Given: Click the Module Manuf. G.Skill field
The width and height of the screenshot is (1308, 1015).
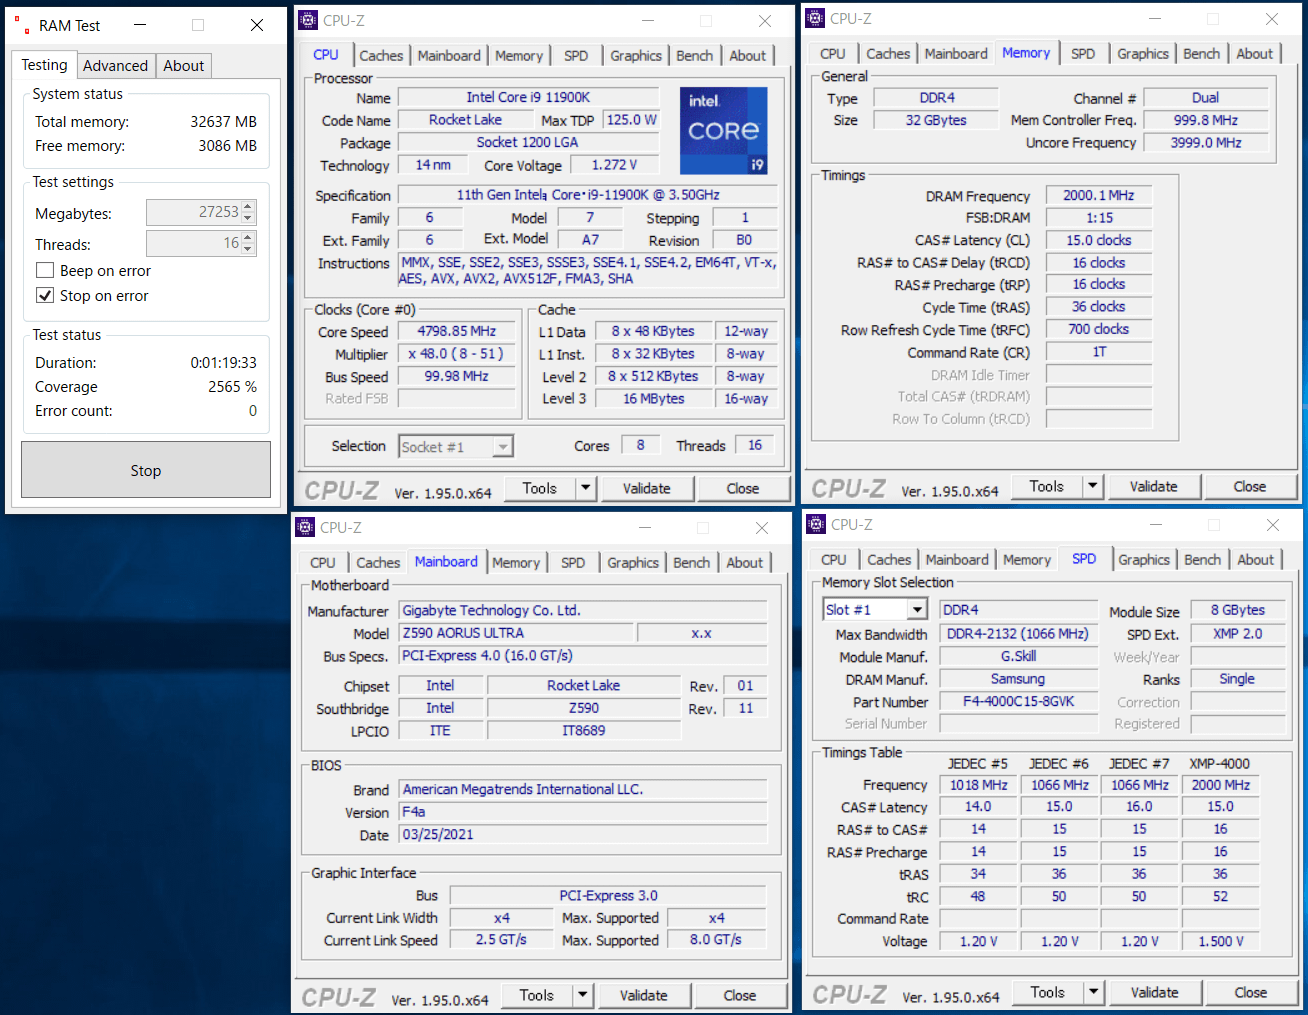Looking at the screenshot, I should [x=1019, y=656].
